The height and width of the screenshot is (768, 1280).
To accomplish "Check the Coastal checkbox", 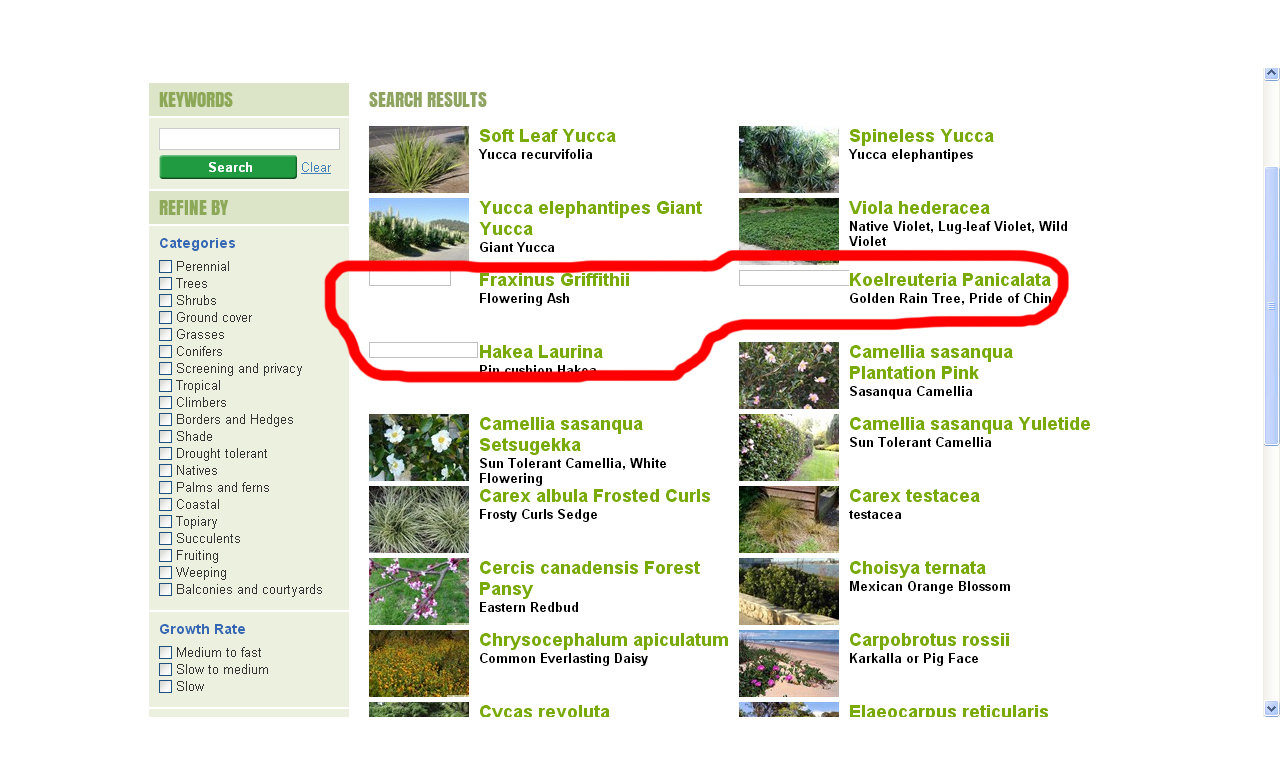I will pyautogui.click(x=165, y=504).
